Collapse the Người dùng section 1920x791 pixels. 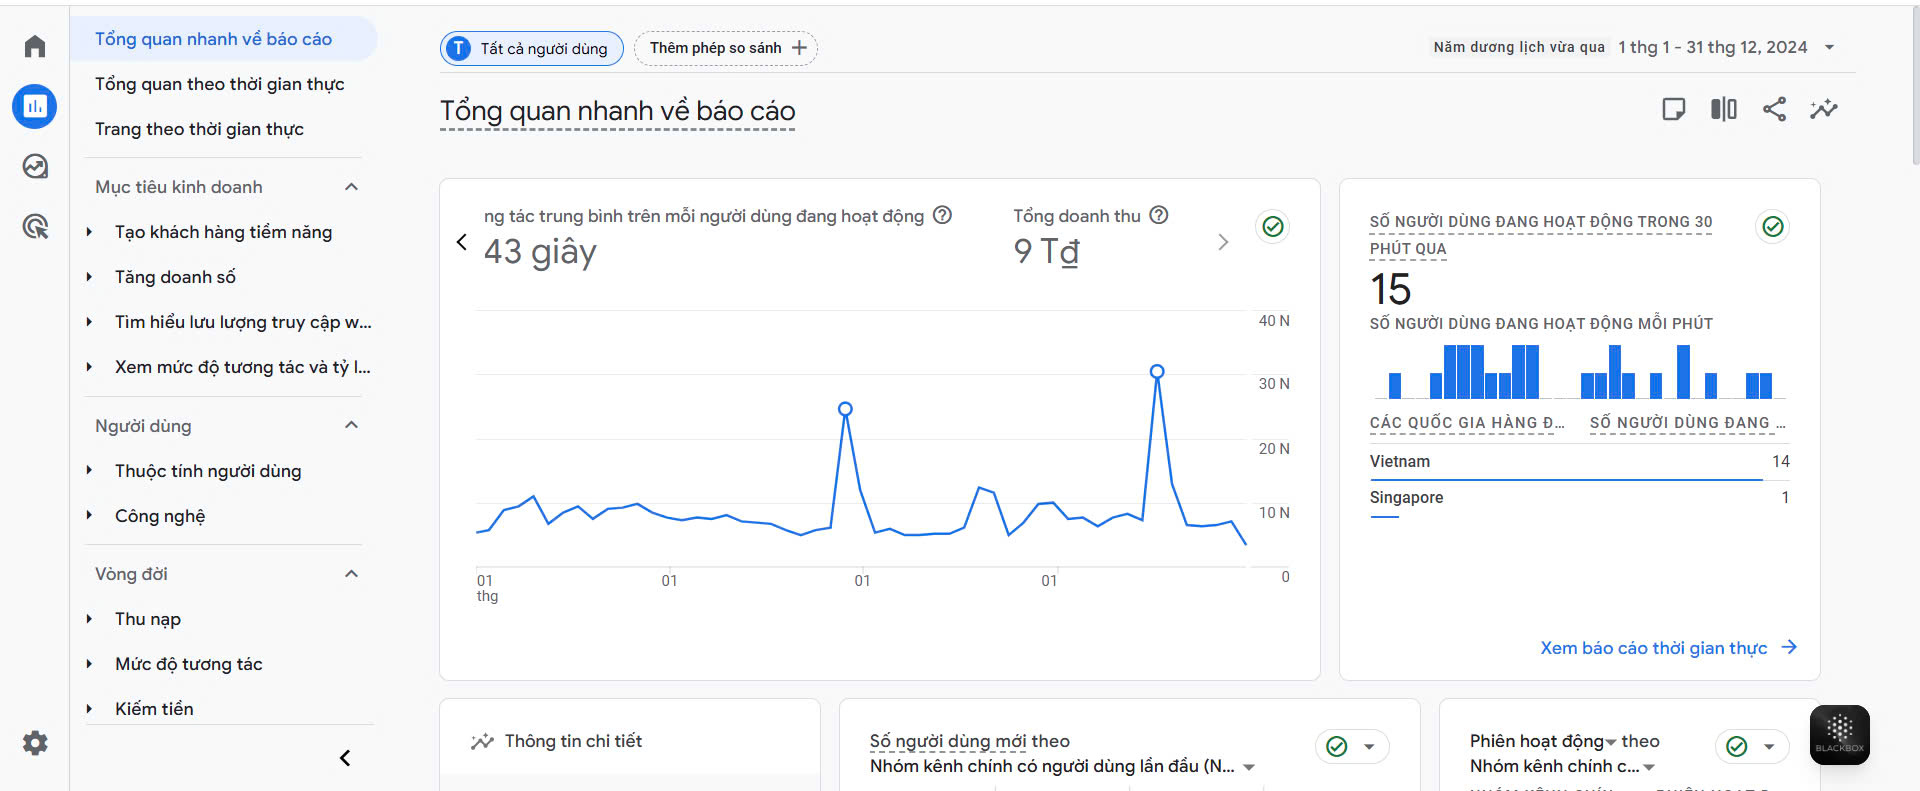click(x=351, y=426)
